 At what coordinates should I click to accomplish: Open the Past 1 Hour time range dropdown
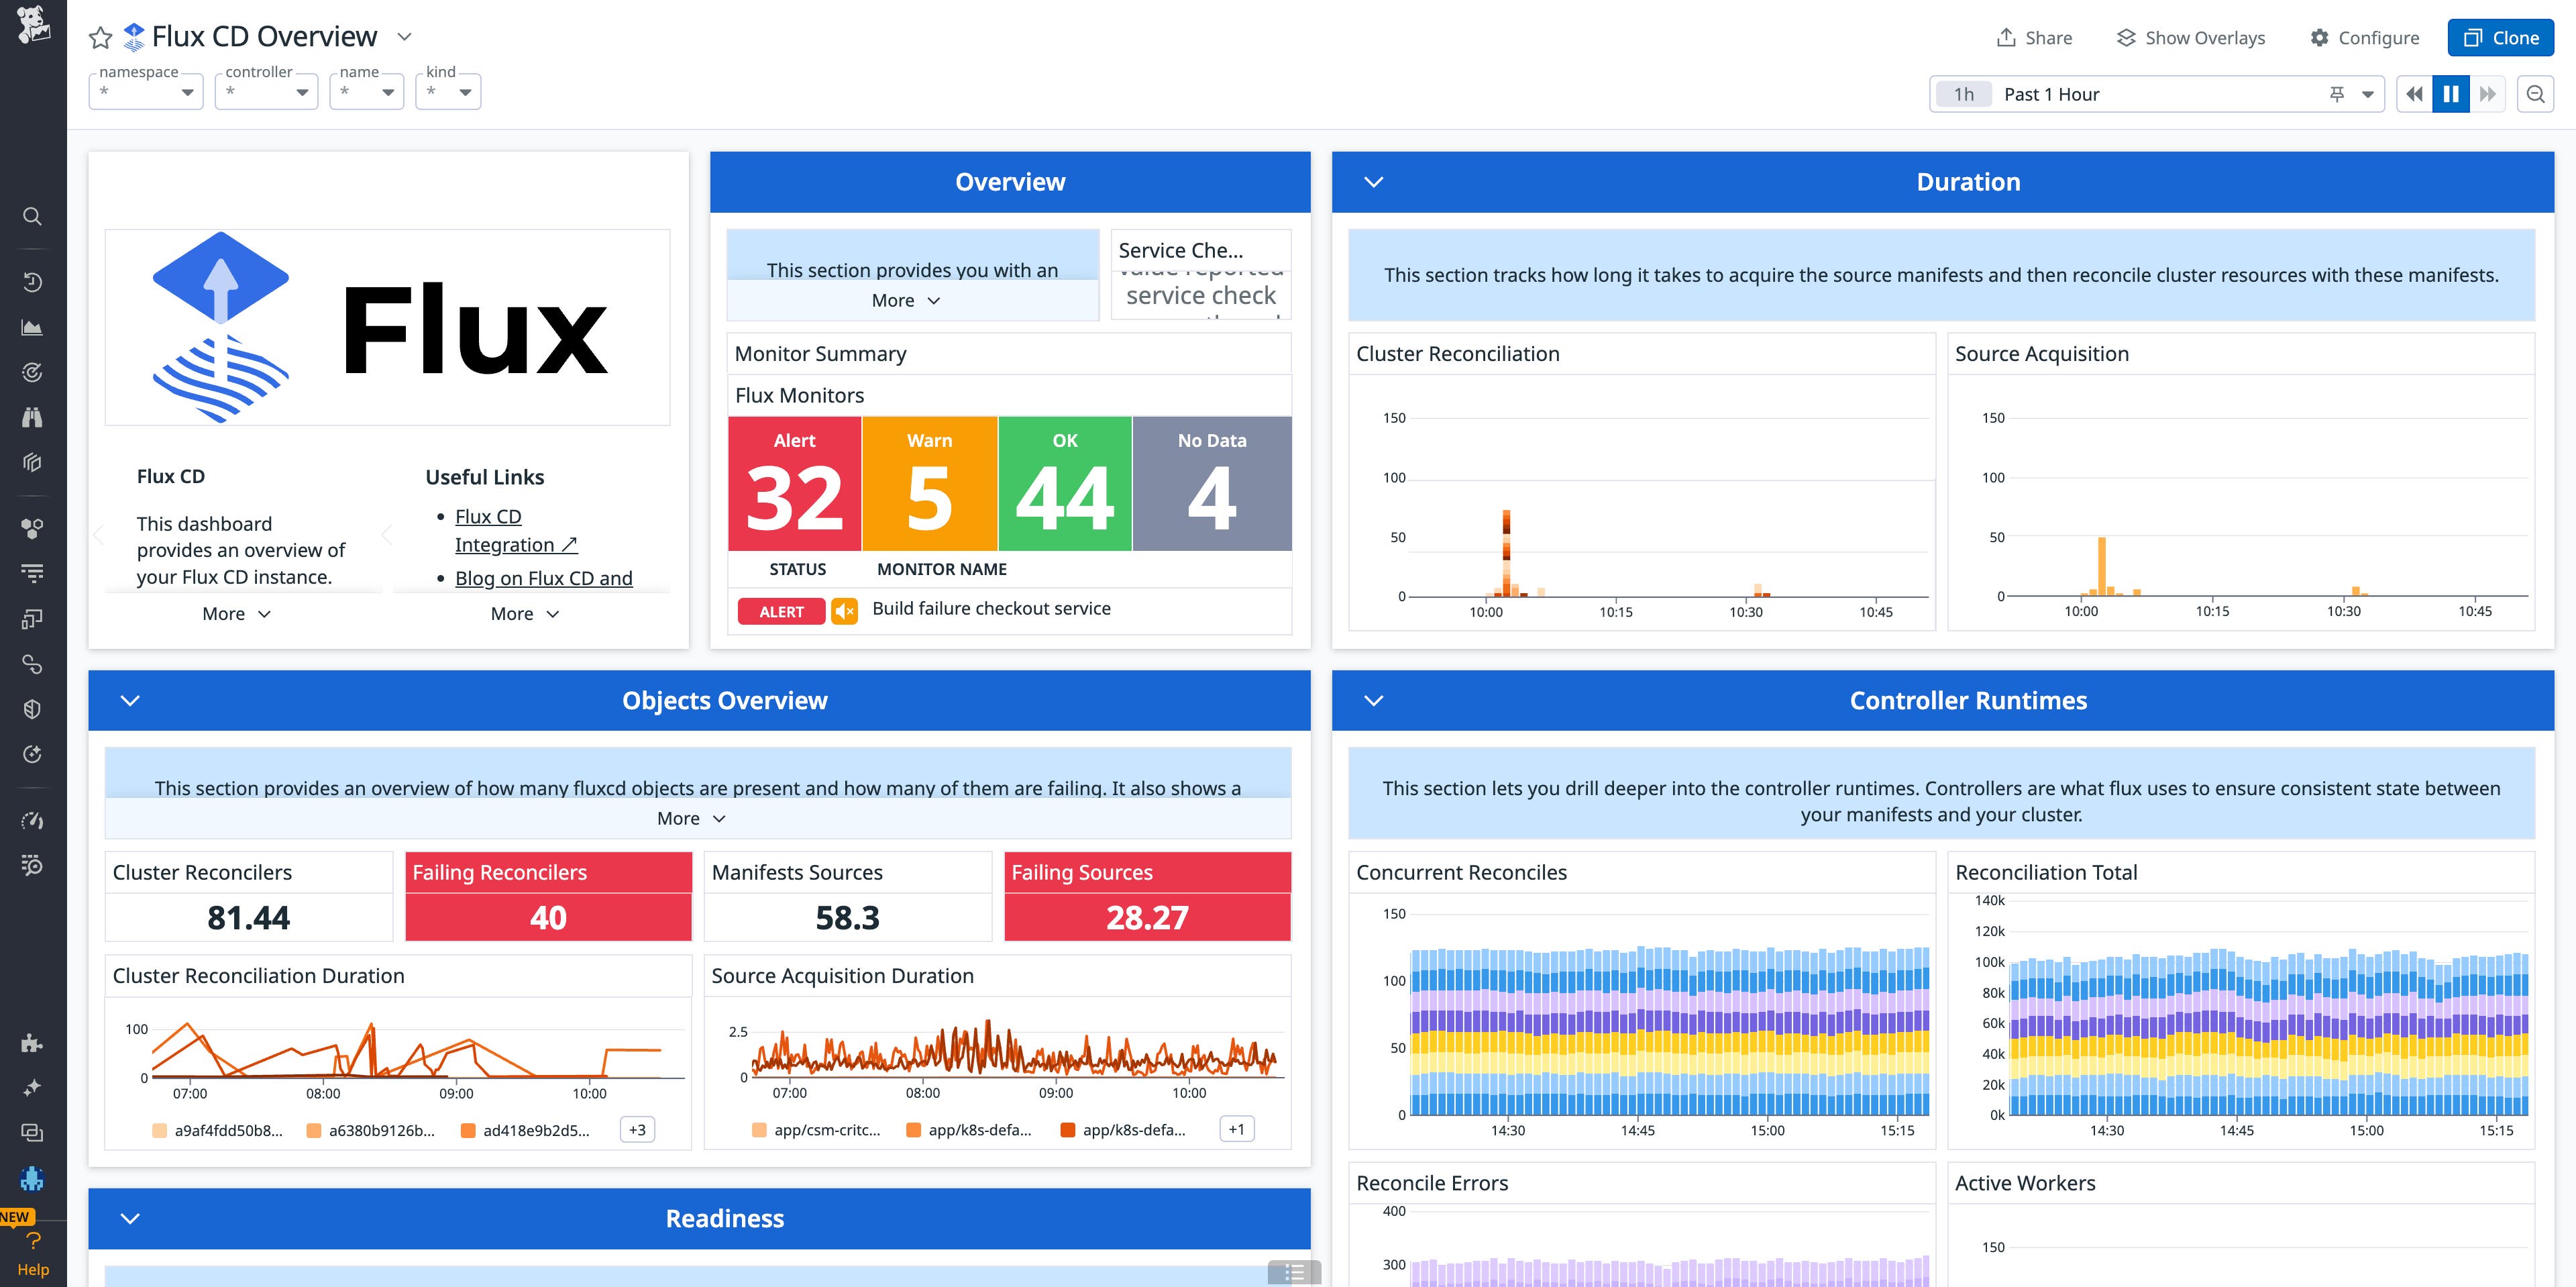[x=2366, y=93]
